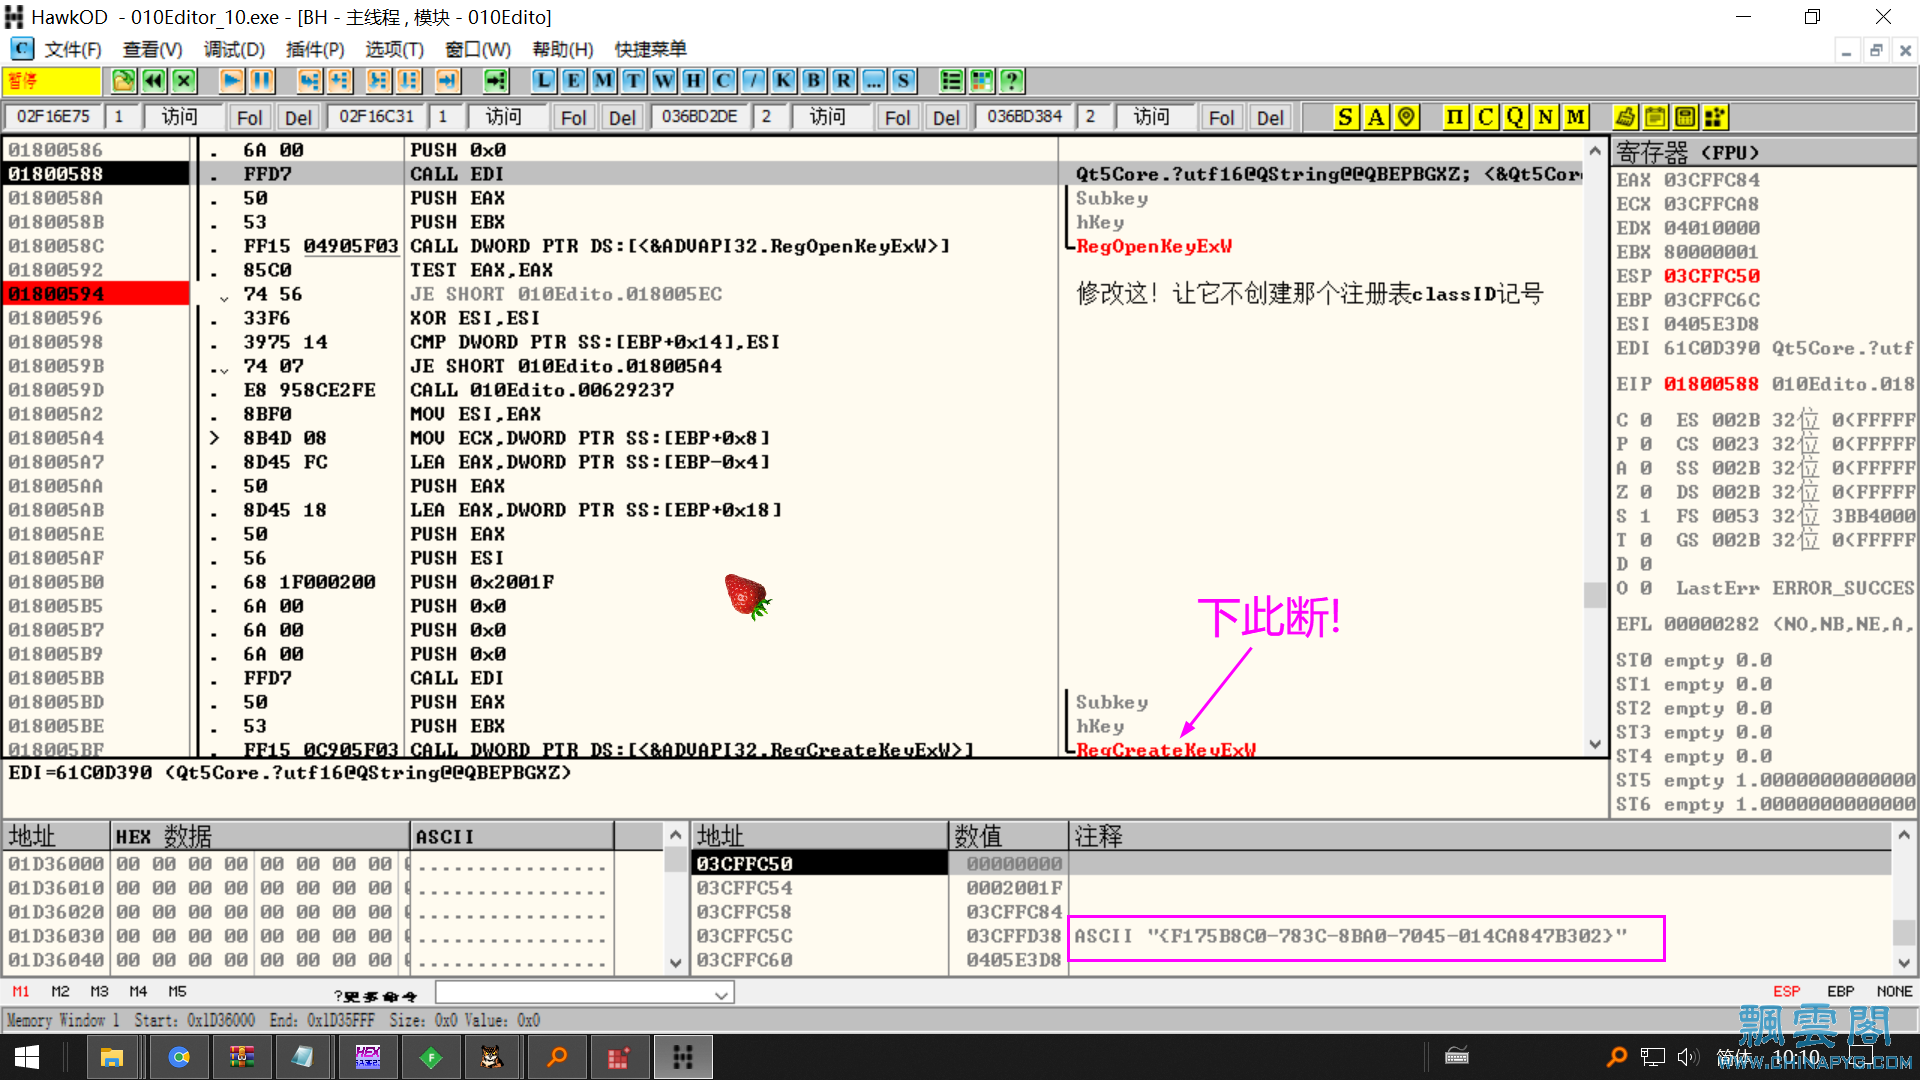Open the Log window (L icon)
This screenshot has width=1920, height=1080.
click(x=543, y=81)
